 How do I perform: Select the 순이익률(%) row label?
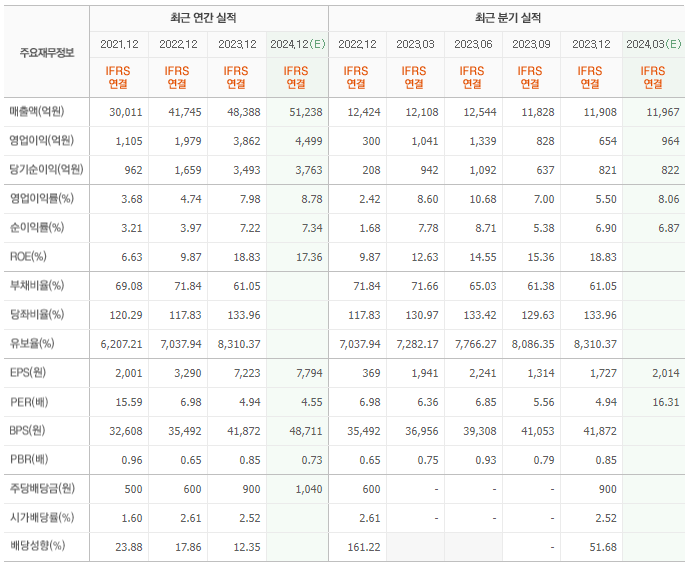point(37,228)
